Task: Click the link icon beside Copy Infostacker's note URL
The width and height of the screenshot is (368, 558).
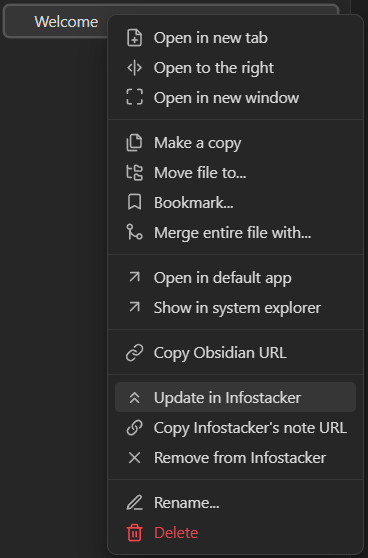Action: tap(135, 427)
